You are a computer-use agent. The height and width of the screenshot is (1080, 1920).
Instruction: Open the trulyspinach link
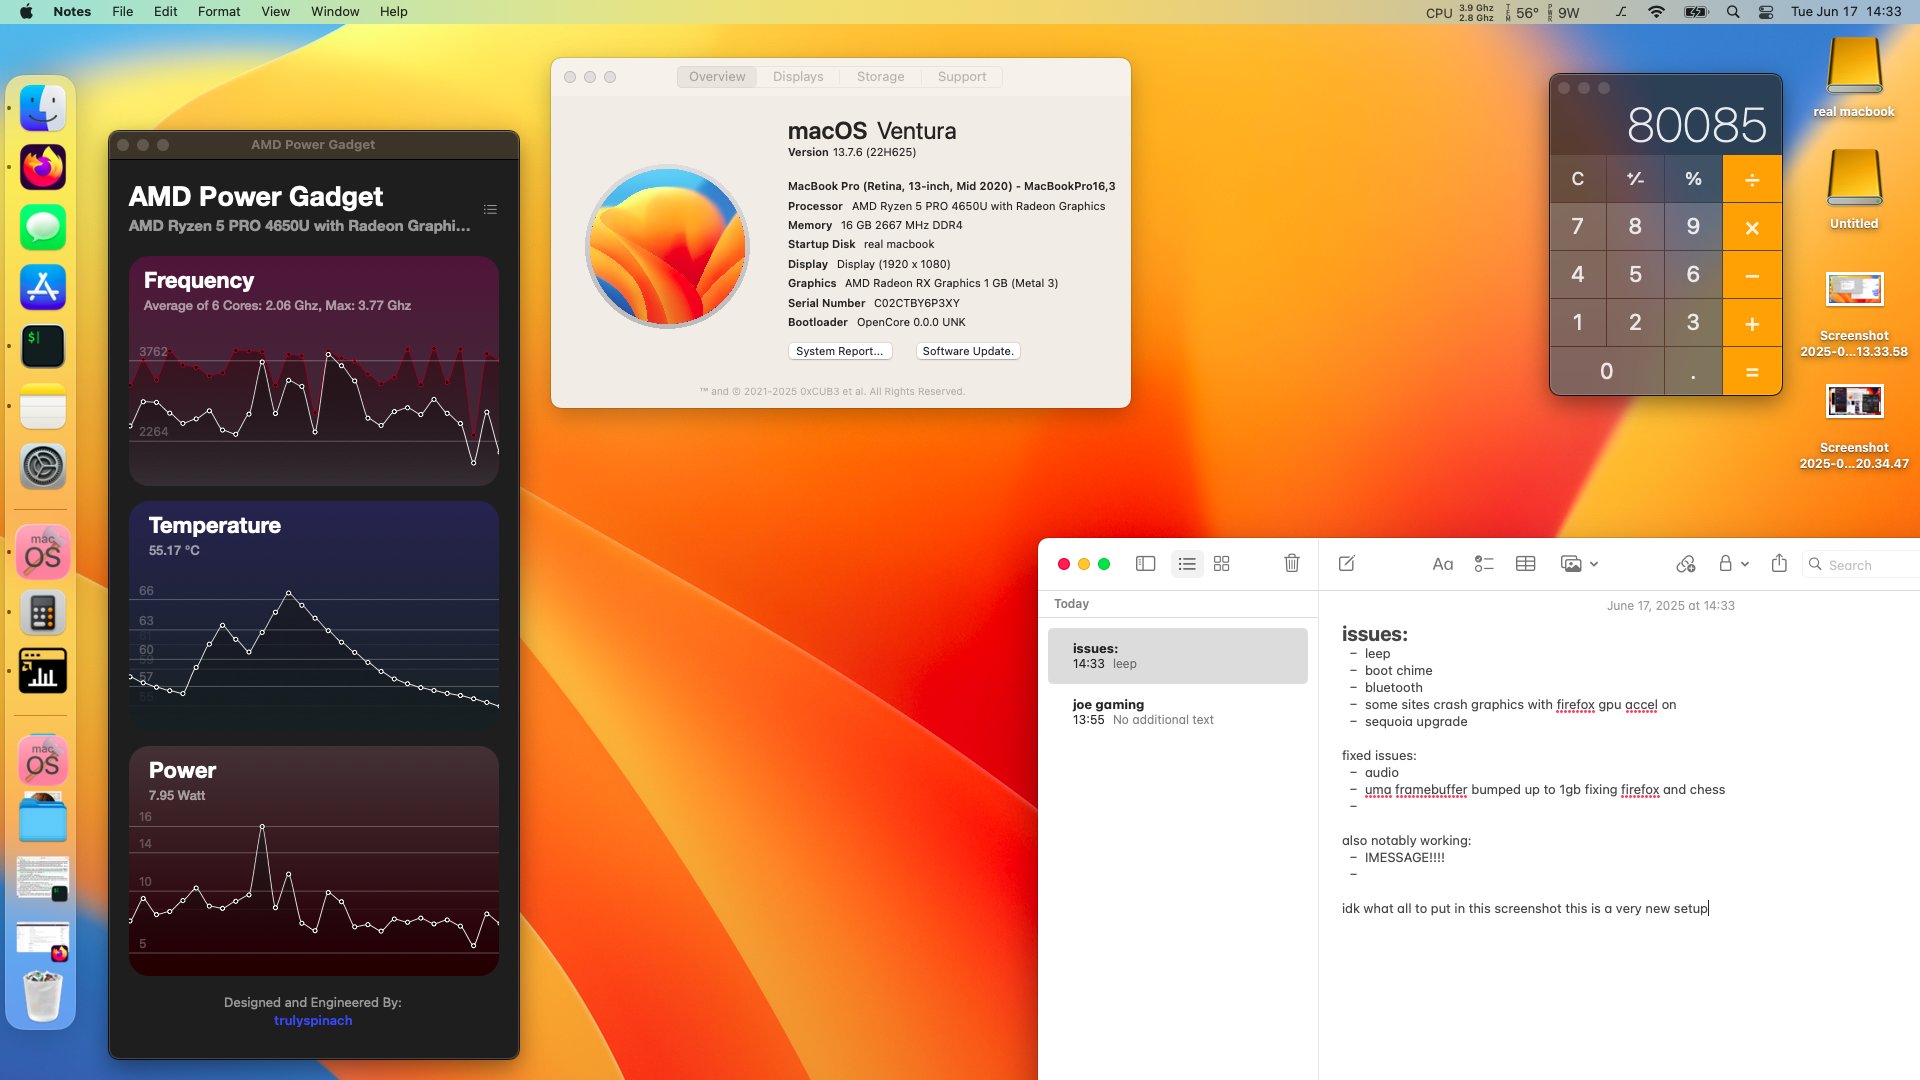click(x=313, y=1020)
